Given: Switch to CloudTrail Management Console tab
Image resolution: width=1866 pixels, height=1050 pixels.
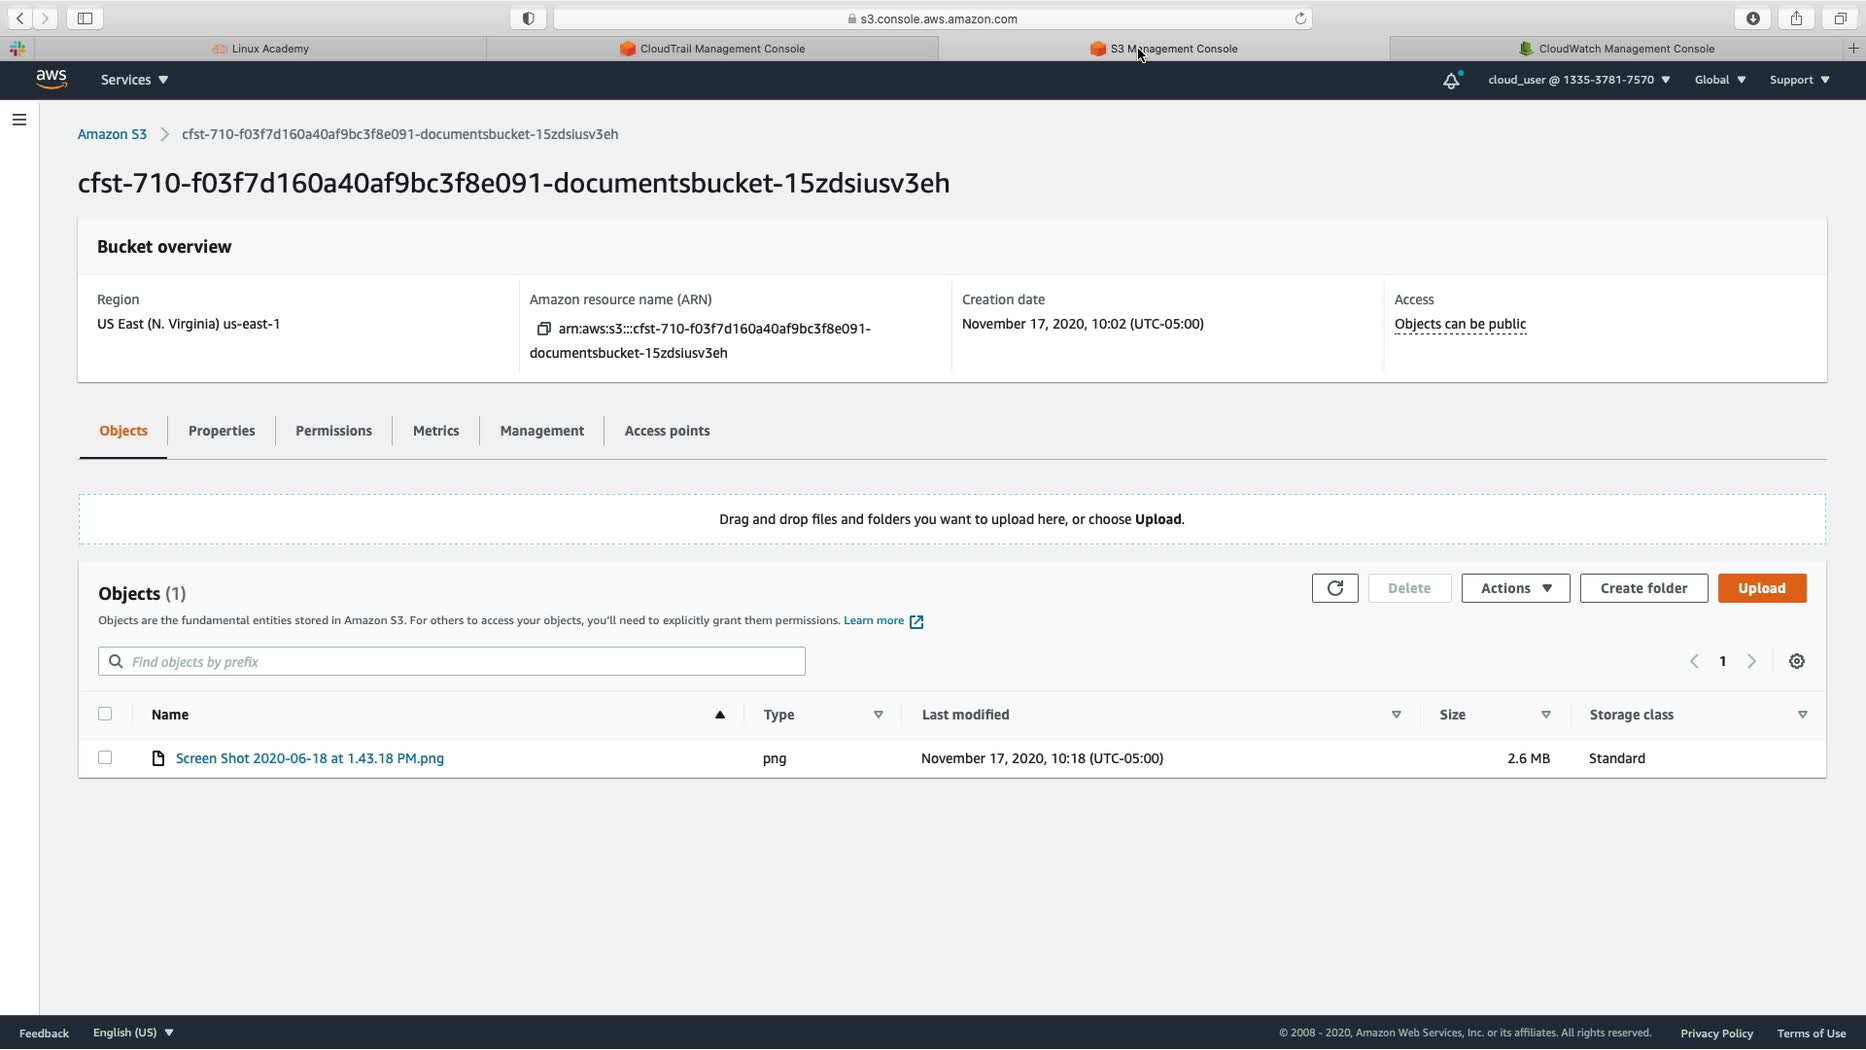Looking at the screenshot, I should (712, 48).
